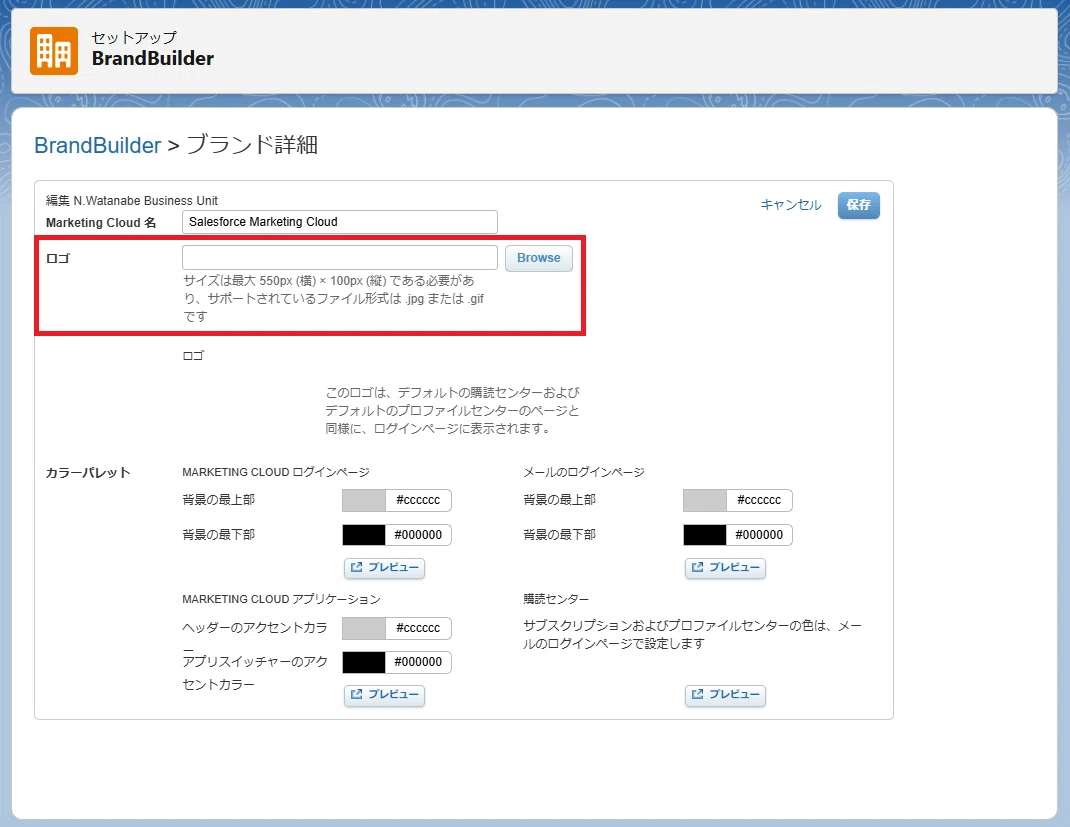Click the BrandBuilder orange building icon
Screen dimensions: 1070x827
[54, 51]
